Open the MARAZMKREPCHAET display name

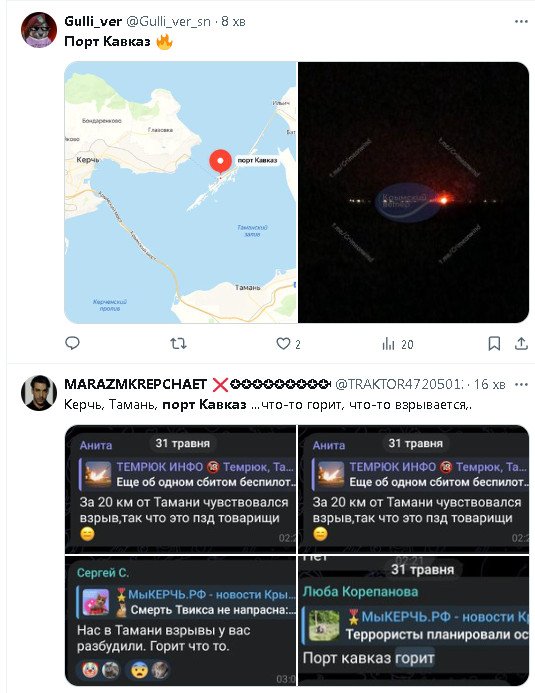135,384
